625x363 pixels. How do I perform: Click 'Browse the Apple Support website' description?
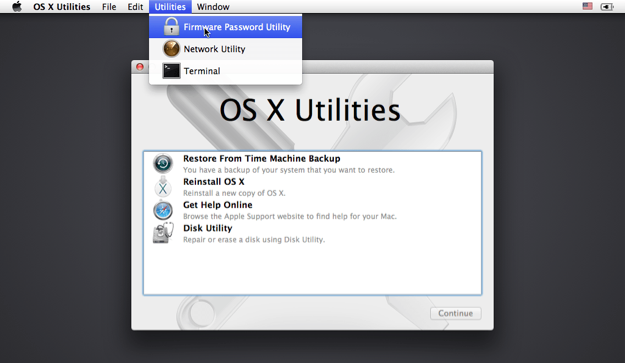290,216
